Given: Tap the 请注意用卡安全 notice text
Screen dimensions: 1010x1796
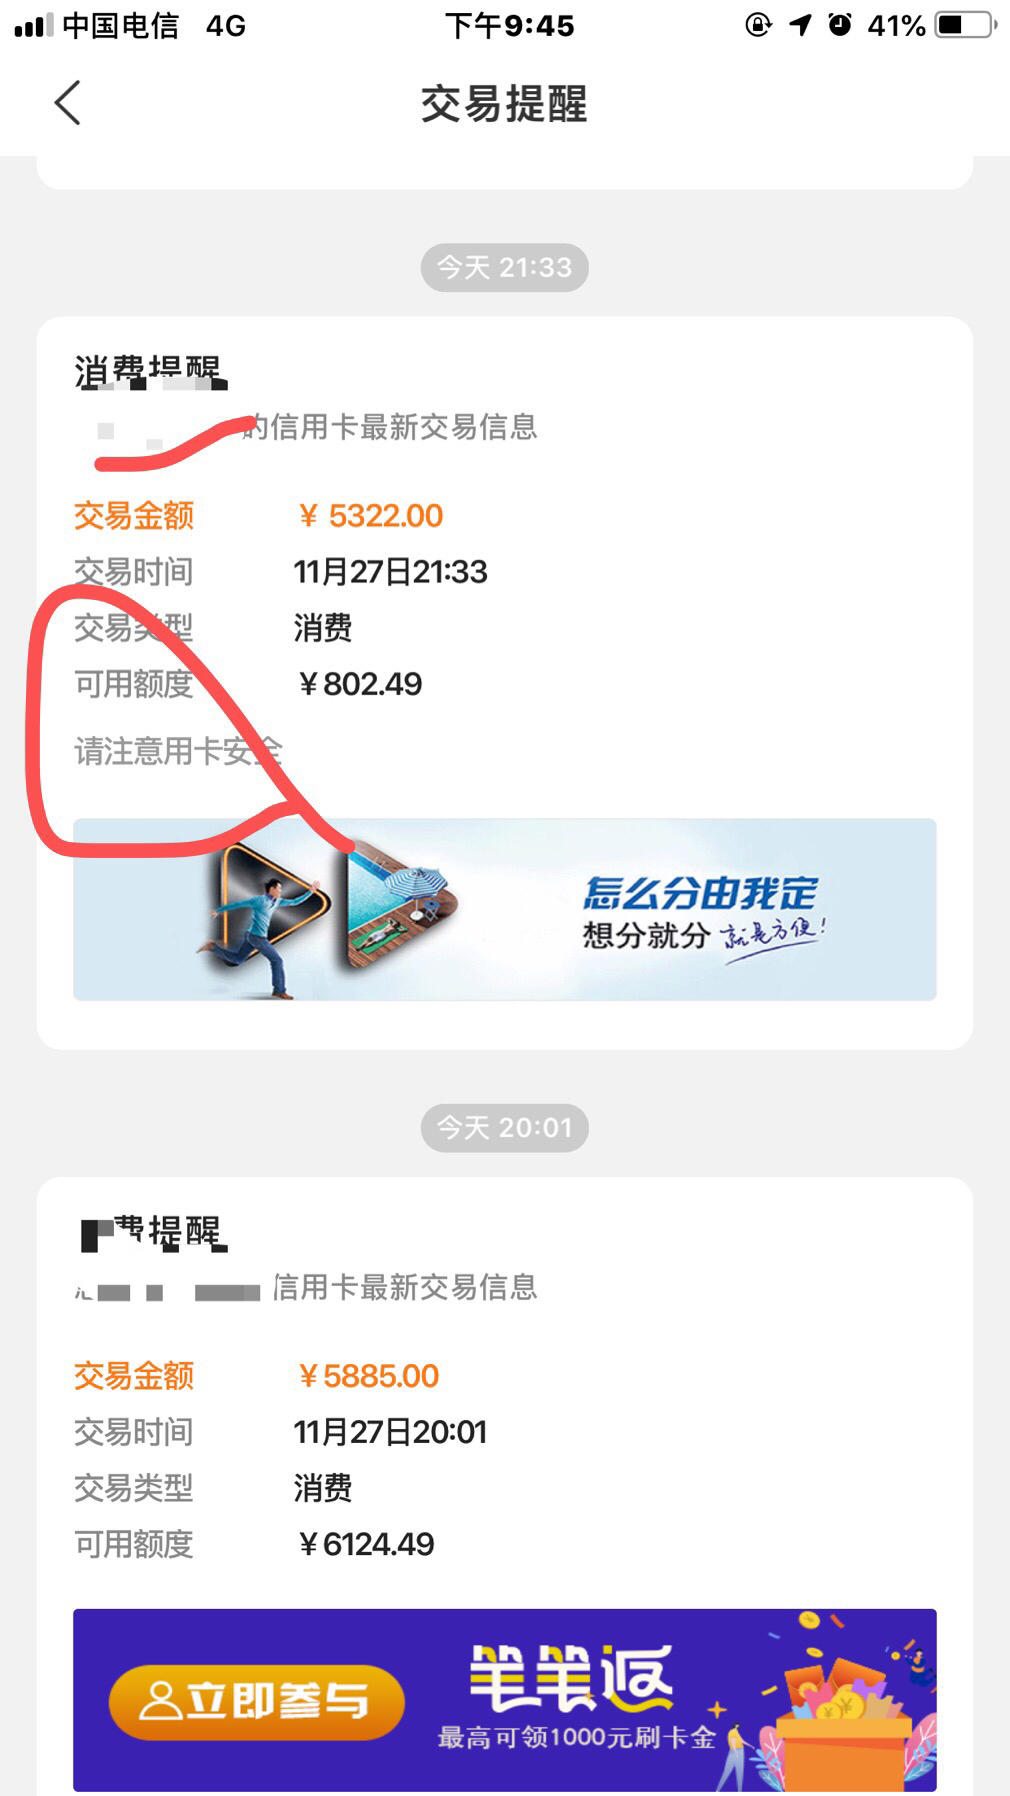Looking at the screenshot, I should coord(178,751).
